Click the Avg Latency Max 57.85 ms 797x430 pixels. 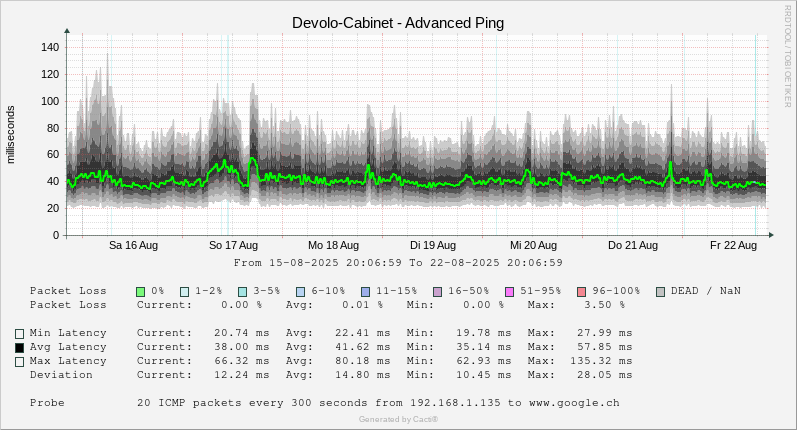tap(604, 347)
